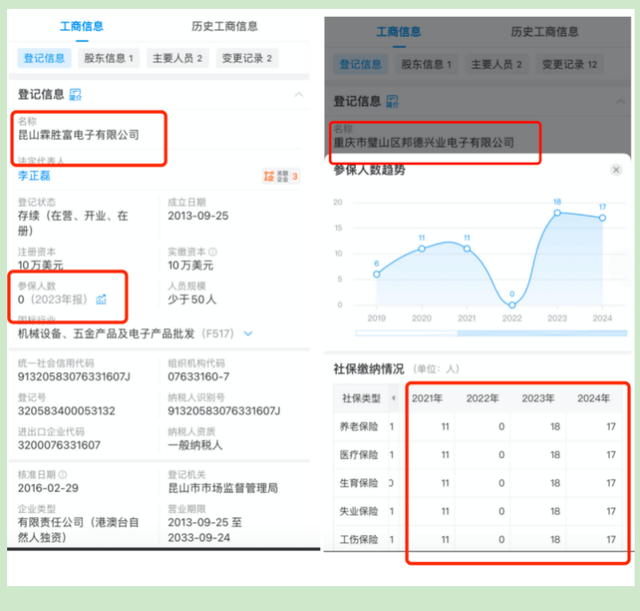Click company name 重庆市璧山区邦德兴业电子有限公司
This screenshot has width=640, height=611.
(x=424, y=142)
